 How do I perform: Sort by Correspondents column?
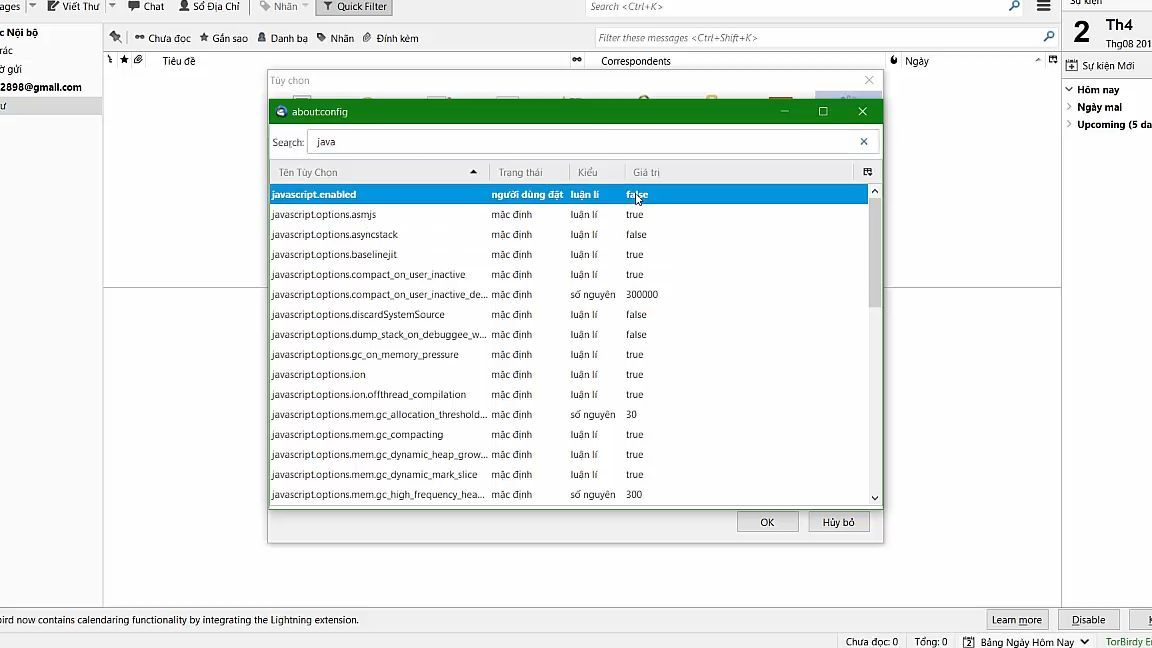pyautogui.click(x=636, y=61)
